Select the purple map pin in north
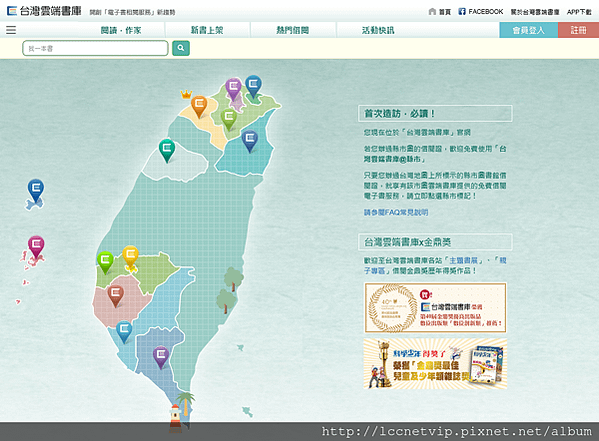The image size is (599, 441). pyautogui.click(x=233, y=89)
